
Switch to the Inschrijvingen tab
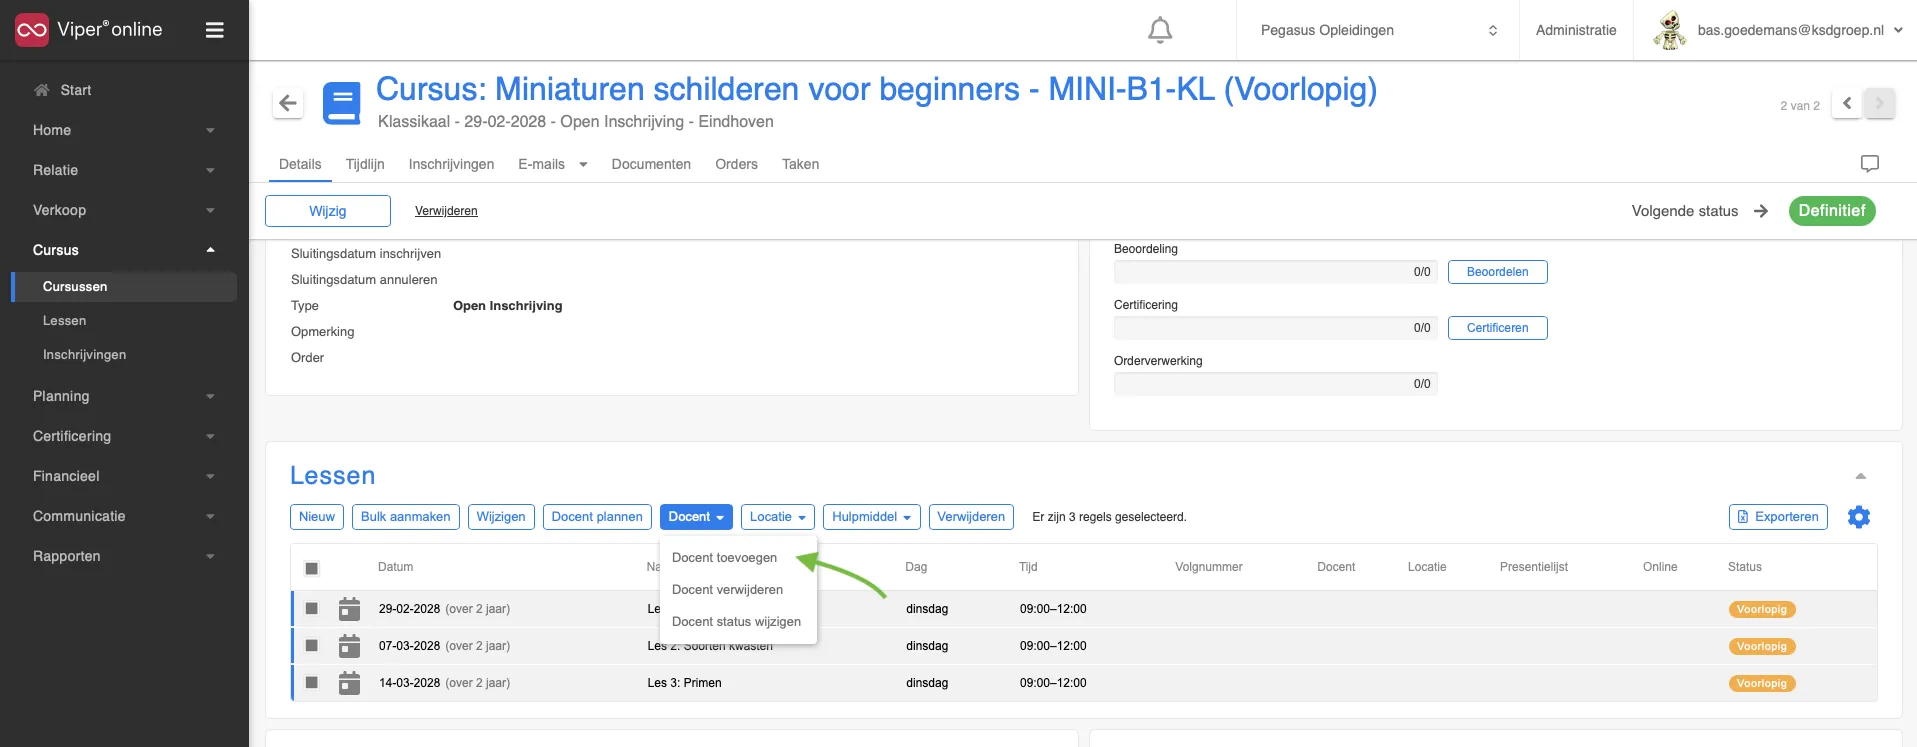451,164
